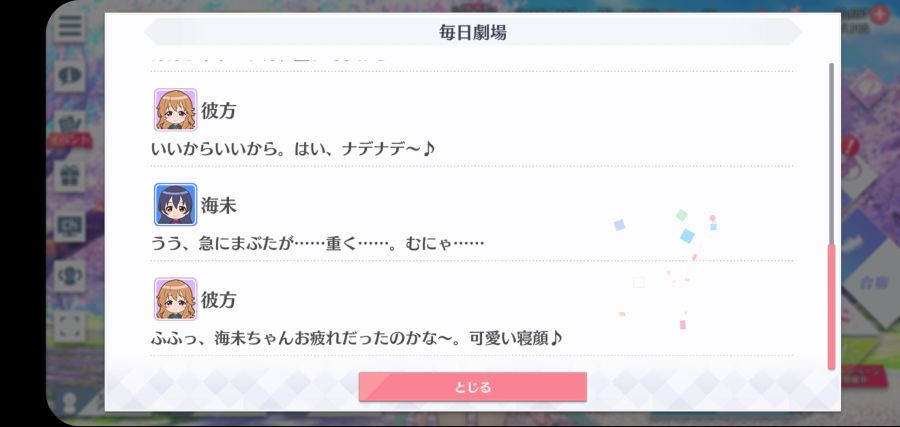Click the line いいからいいから。はい、ナデナデ〜♪

point(293,149)
